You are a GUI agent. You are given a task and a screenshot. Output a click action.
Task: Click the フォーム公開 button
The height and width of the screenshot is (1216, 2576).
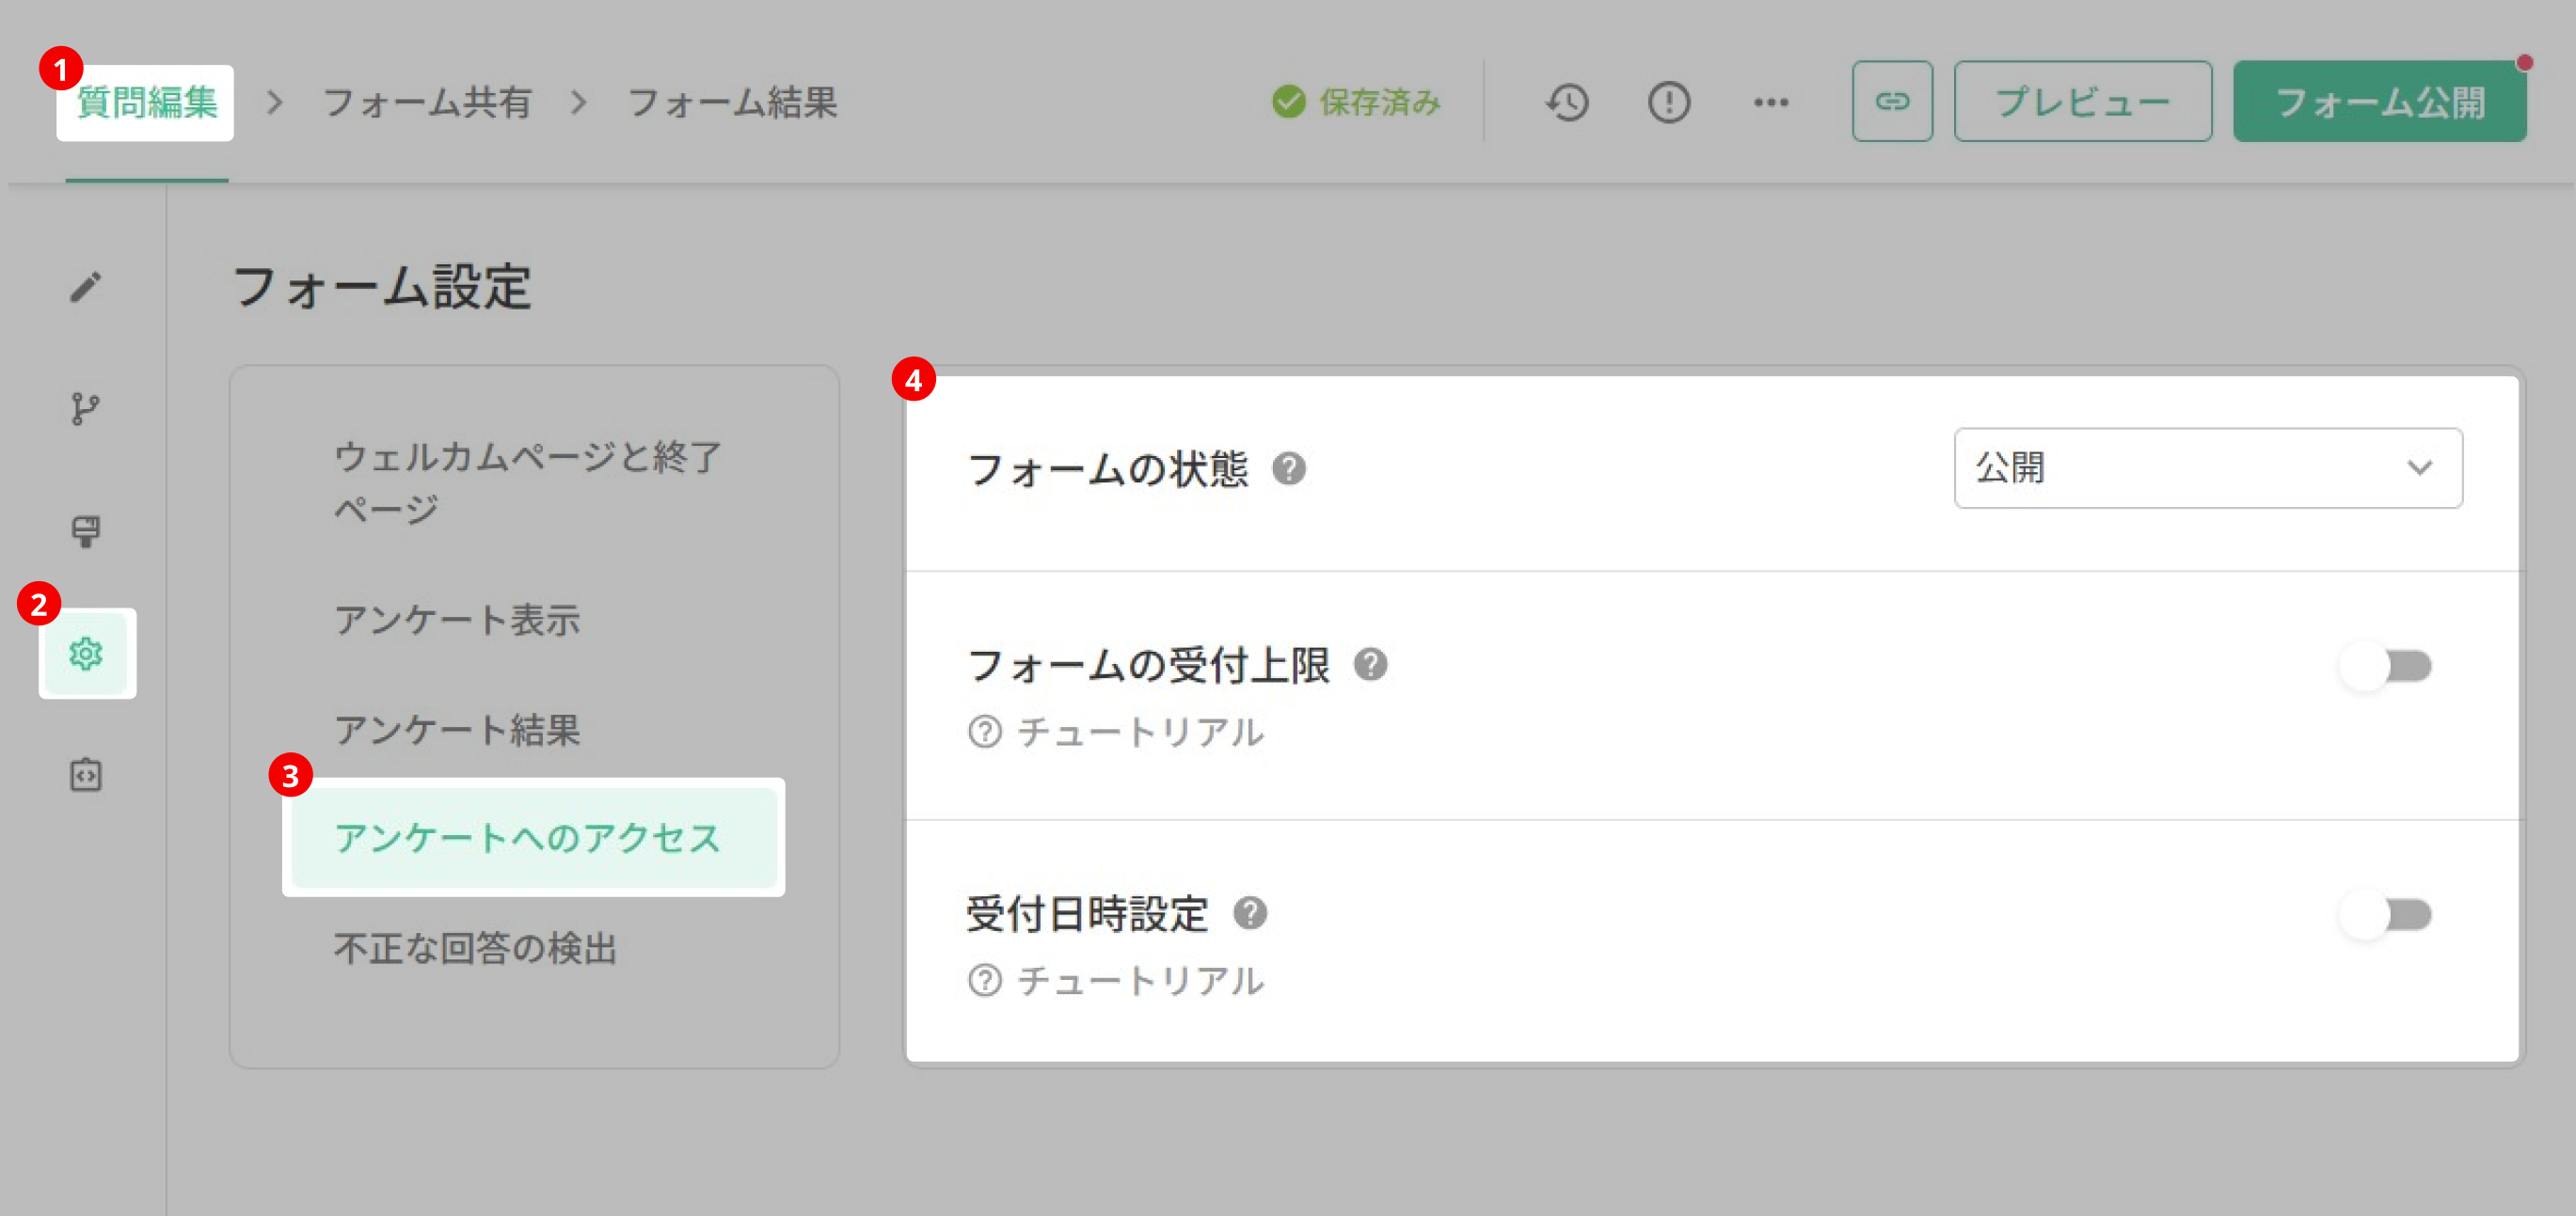pyautogui.click(x=2380, y=101)
